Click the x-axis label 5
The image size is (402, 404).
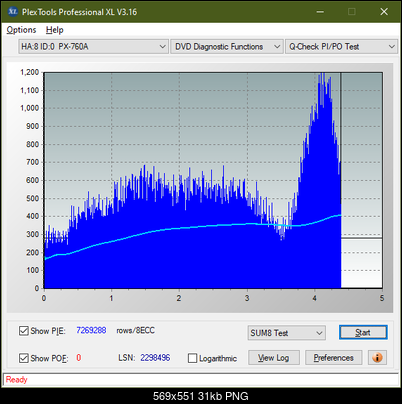[x=382, y=298]
